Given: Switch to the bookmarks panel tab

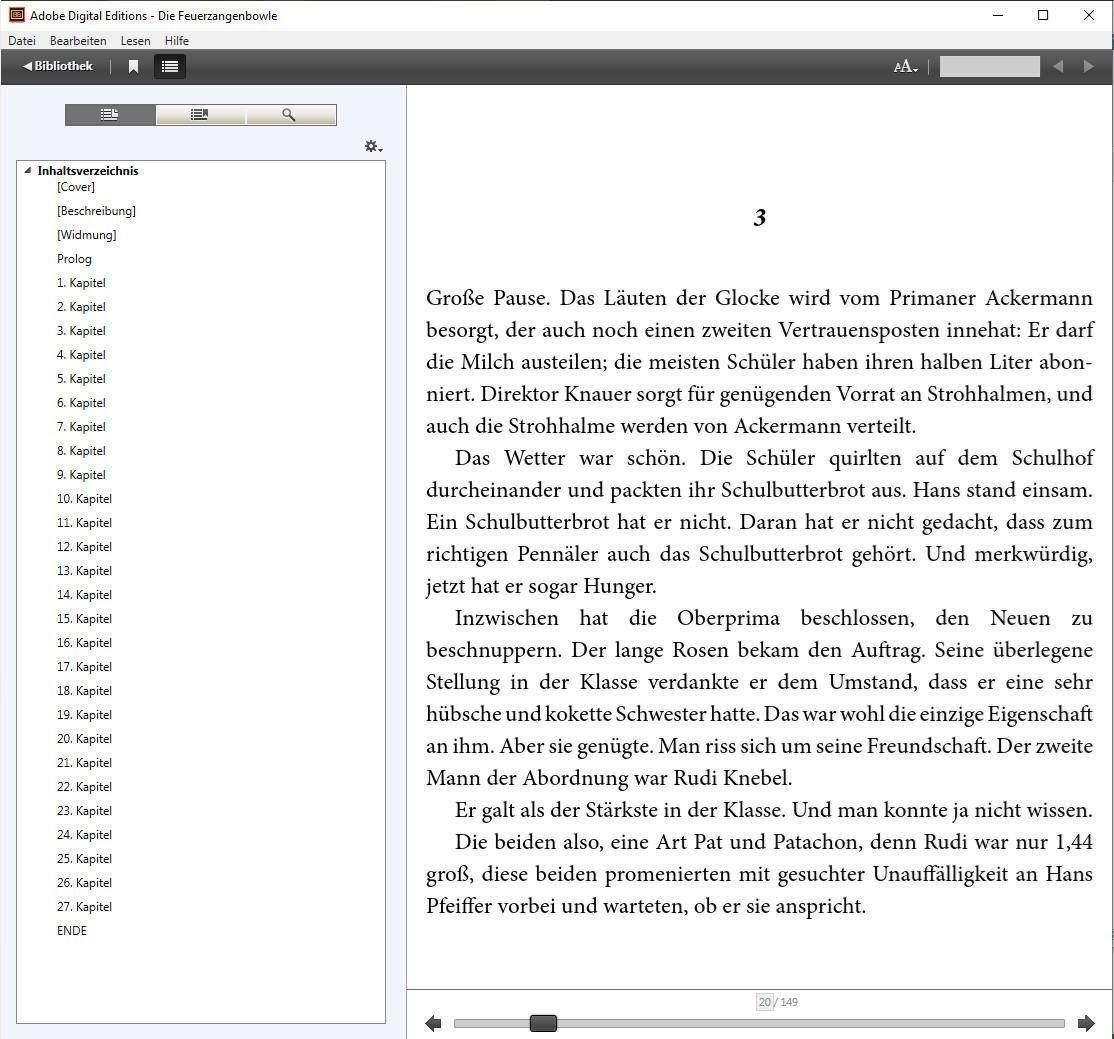Looking at the screenshot, I should pos(200,114).
